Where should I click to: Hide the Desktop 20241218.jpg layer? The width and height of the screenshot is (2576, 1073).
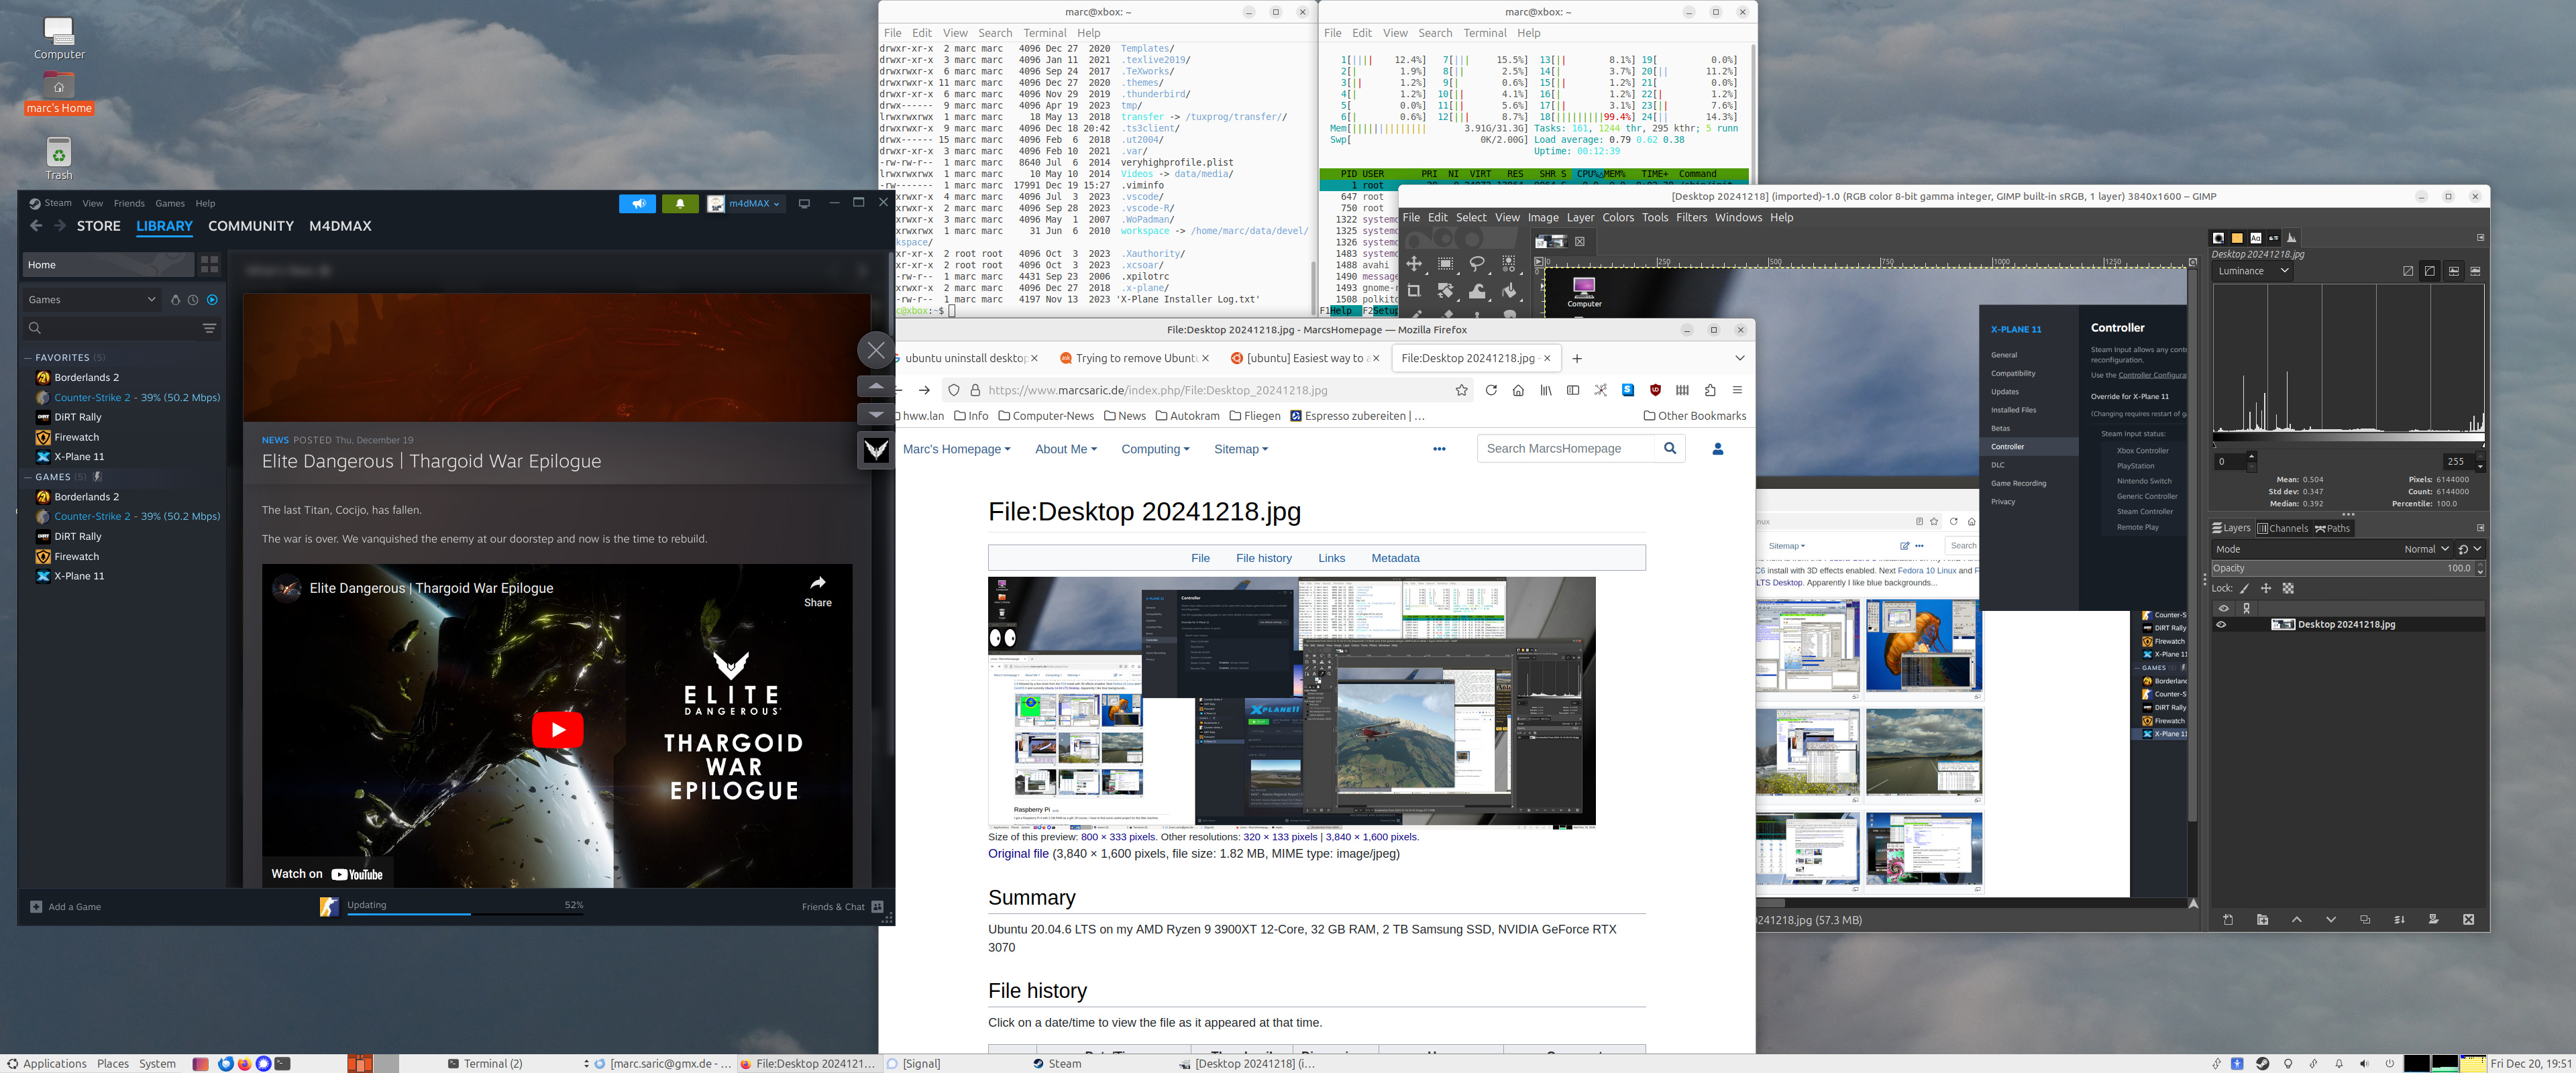pos(2222,624)
